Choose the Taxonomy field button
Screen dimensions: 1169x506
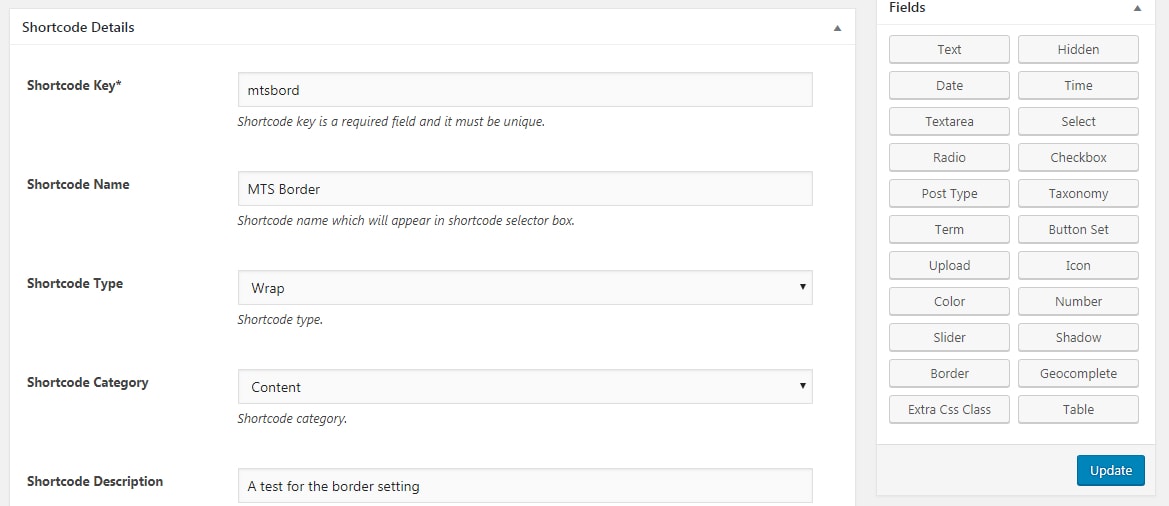coord(1078,194)
